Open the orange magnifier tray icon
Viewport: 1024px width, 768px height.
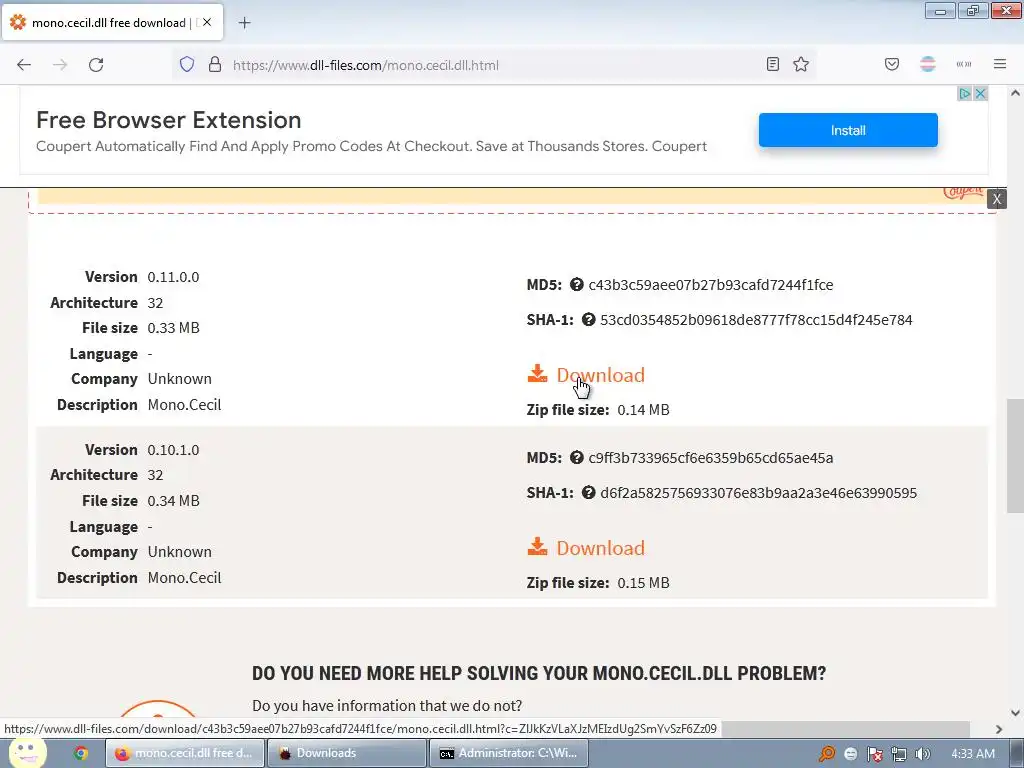point(827,754)
